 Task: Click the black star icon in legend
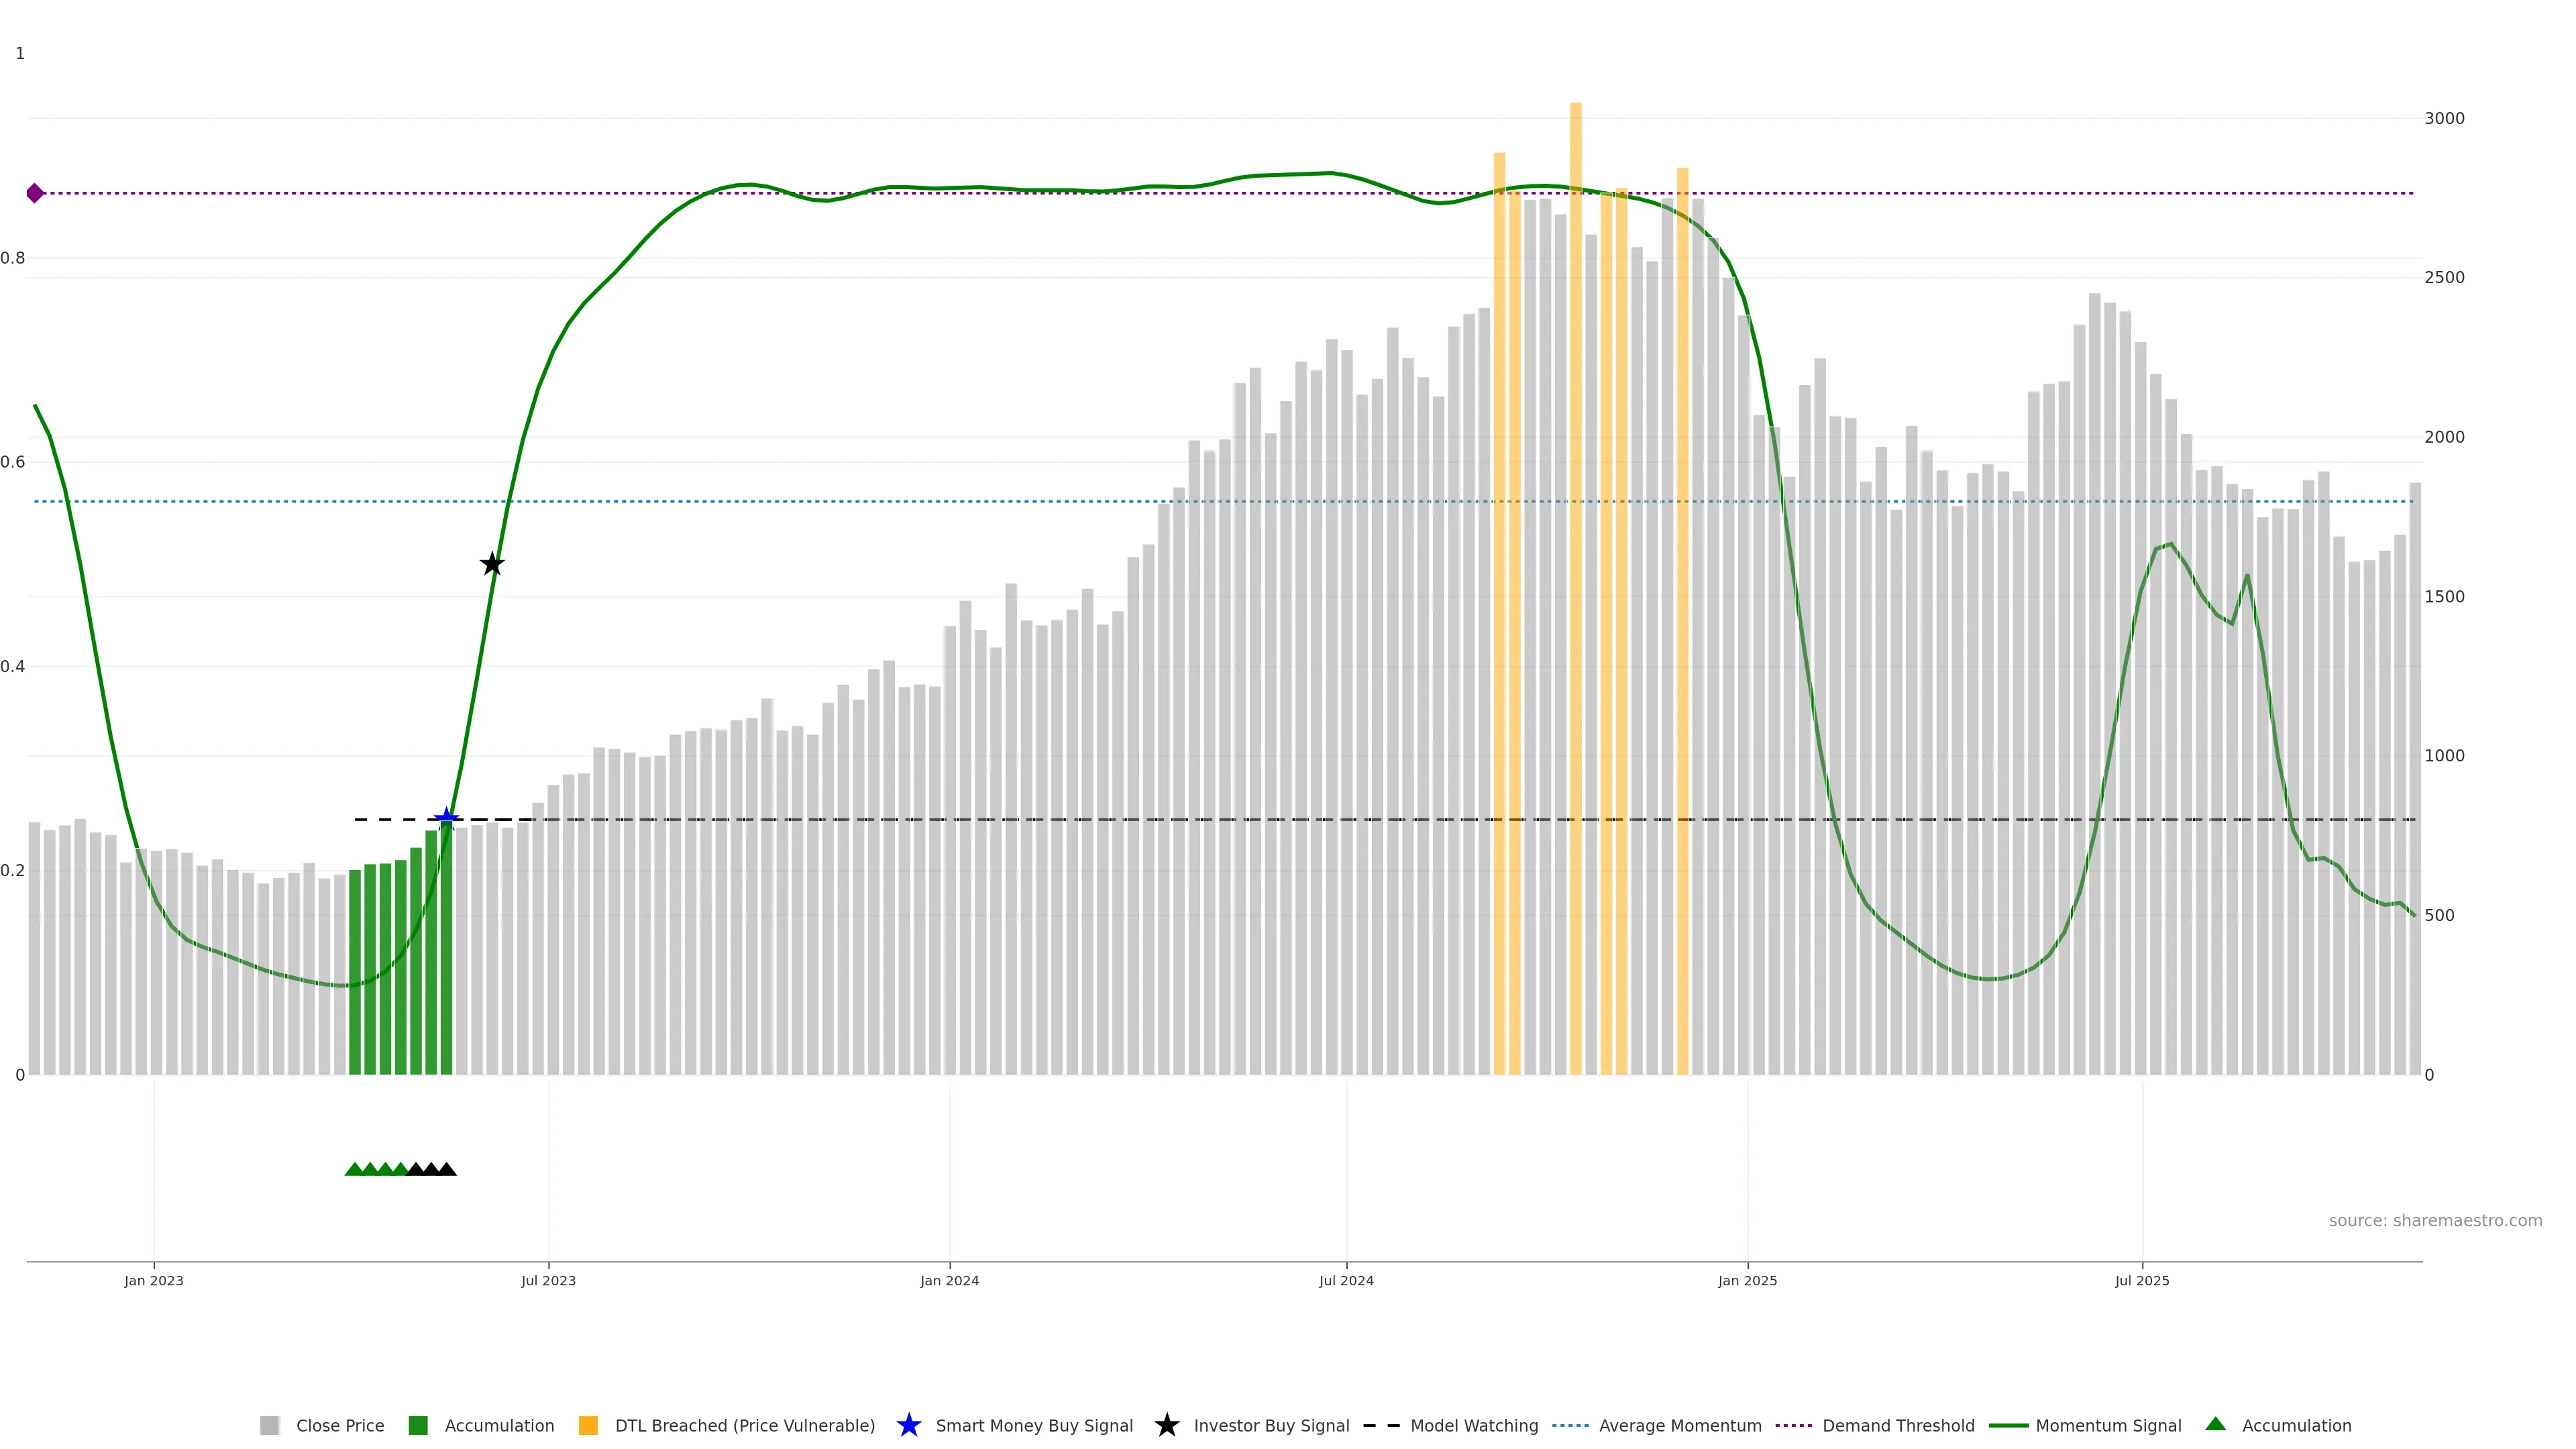click(x=1166, y=1425)
